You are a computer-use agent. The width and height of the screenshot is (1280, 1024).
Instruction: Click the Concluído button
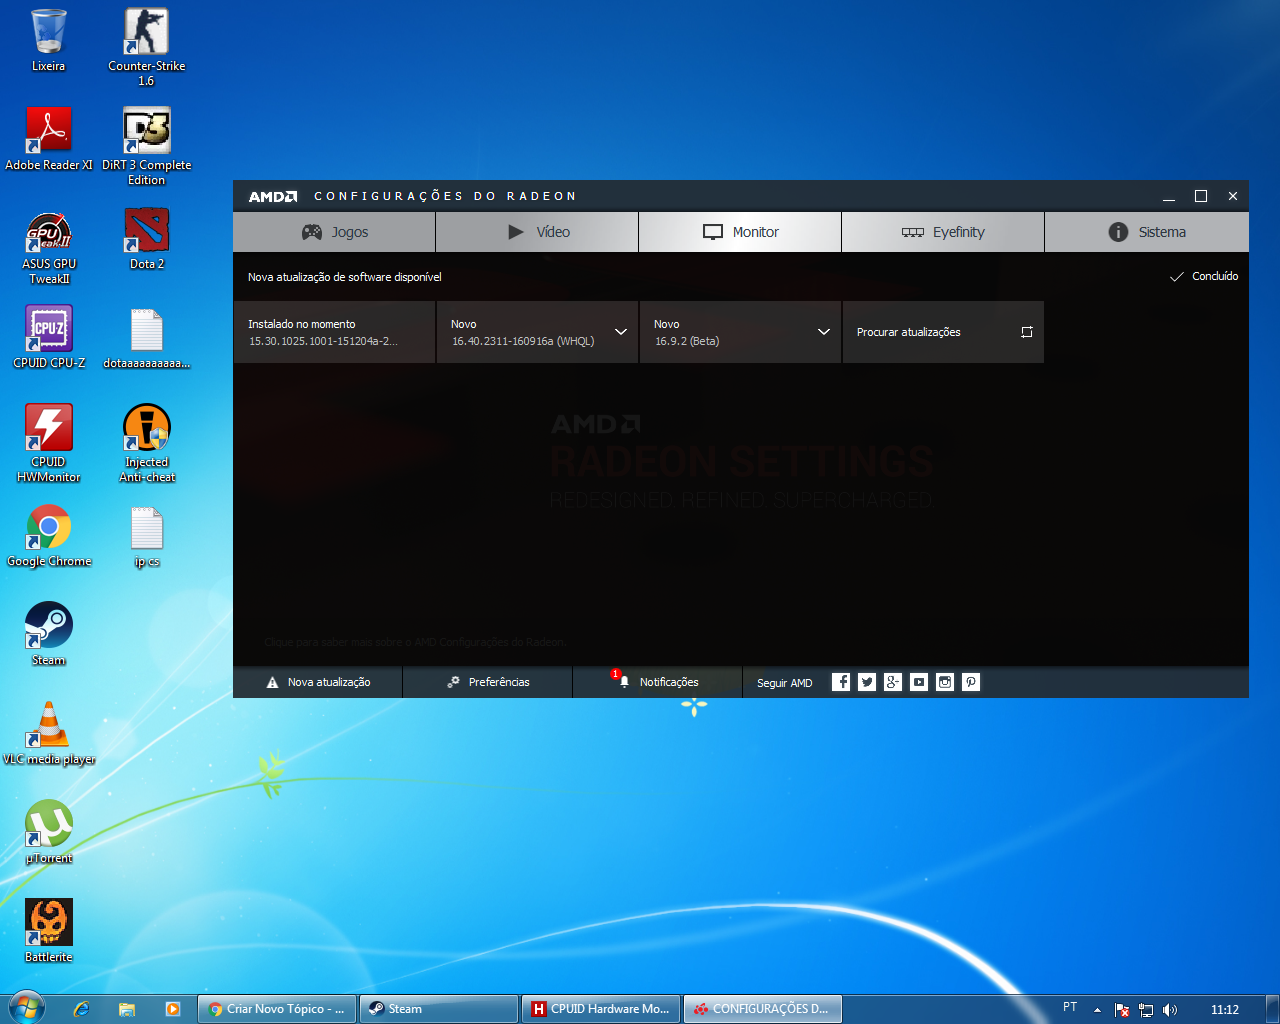pyautogui.click(x=1204, y=277)
